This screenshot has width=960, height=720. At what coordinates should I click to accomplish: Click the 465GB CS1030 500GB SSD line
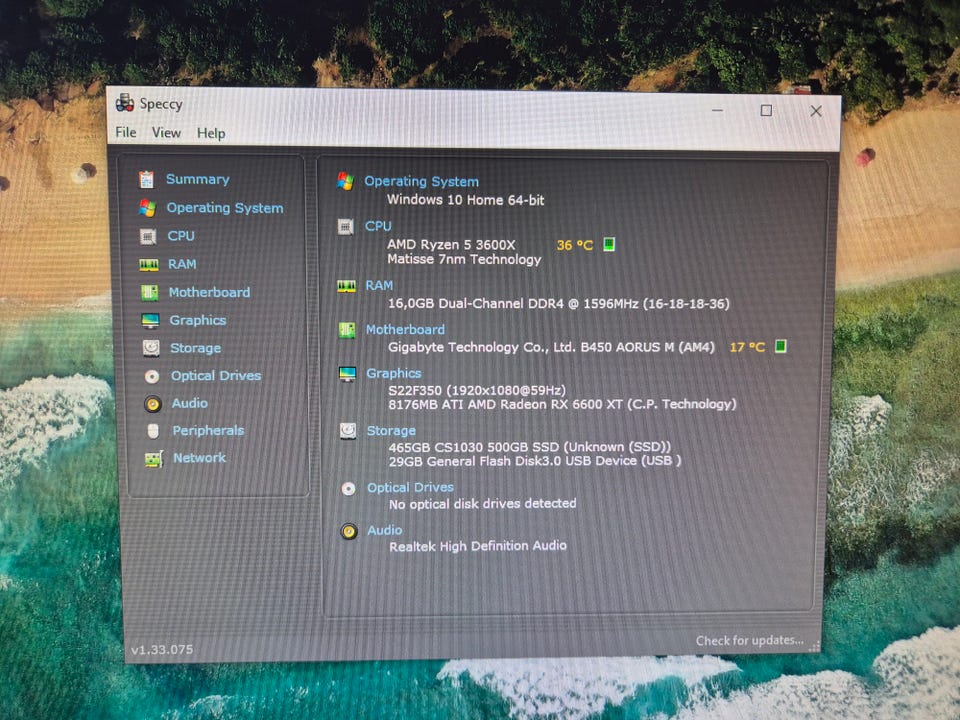click(530, 447)
